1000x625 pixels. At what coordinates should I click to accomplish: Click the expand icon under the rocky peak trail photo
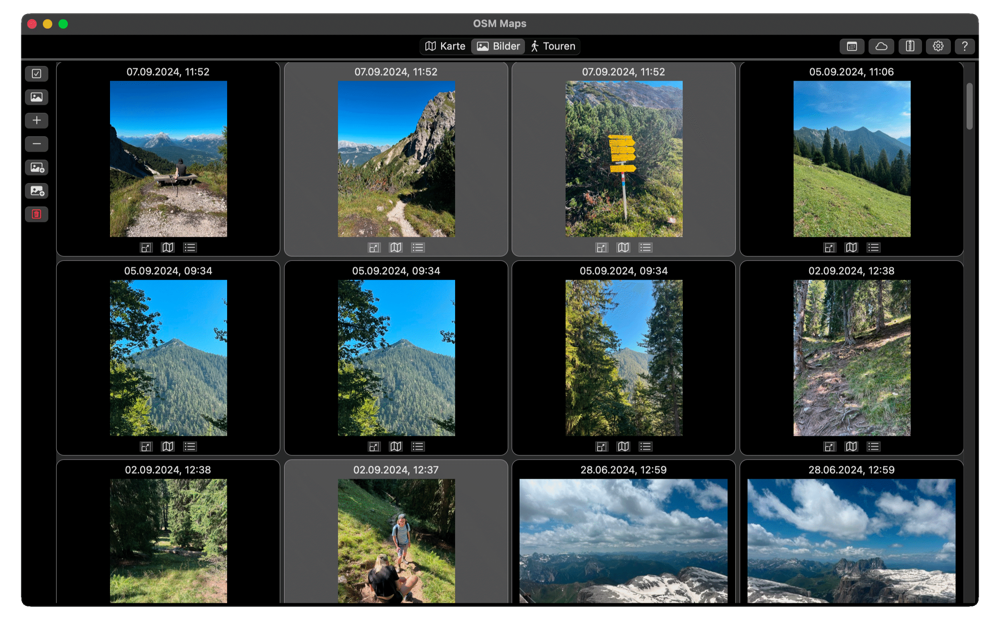pyautogui.click(x=374, y=247)
